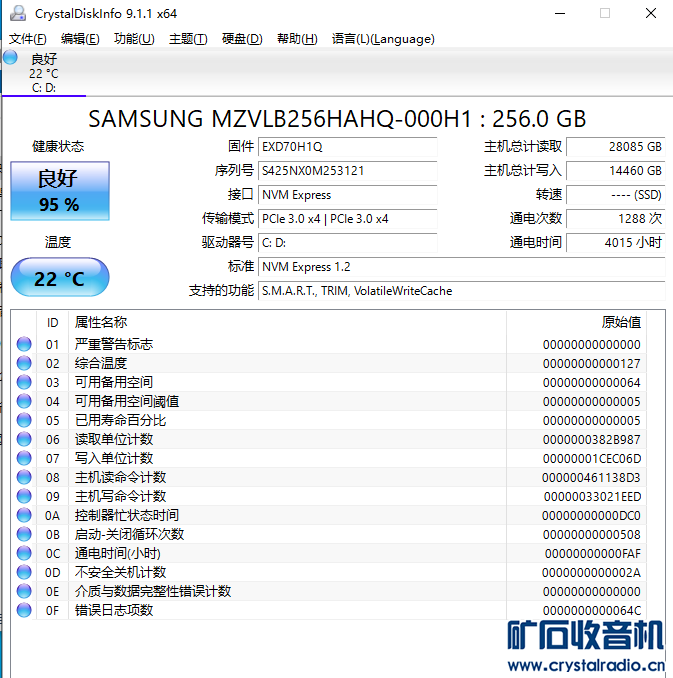Click the status orb for row 0E 介质与数据完整性错误计数

click(24, 592)
